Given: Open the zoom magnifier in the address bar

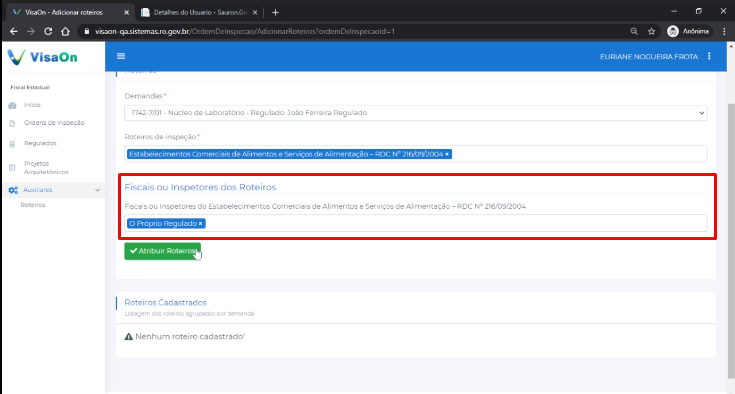Looking at the screenshot, I should (x=634, y=31).
